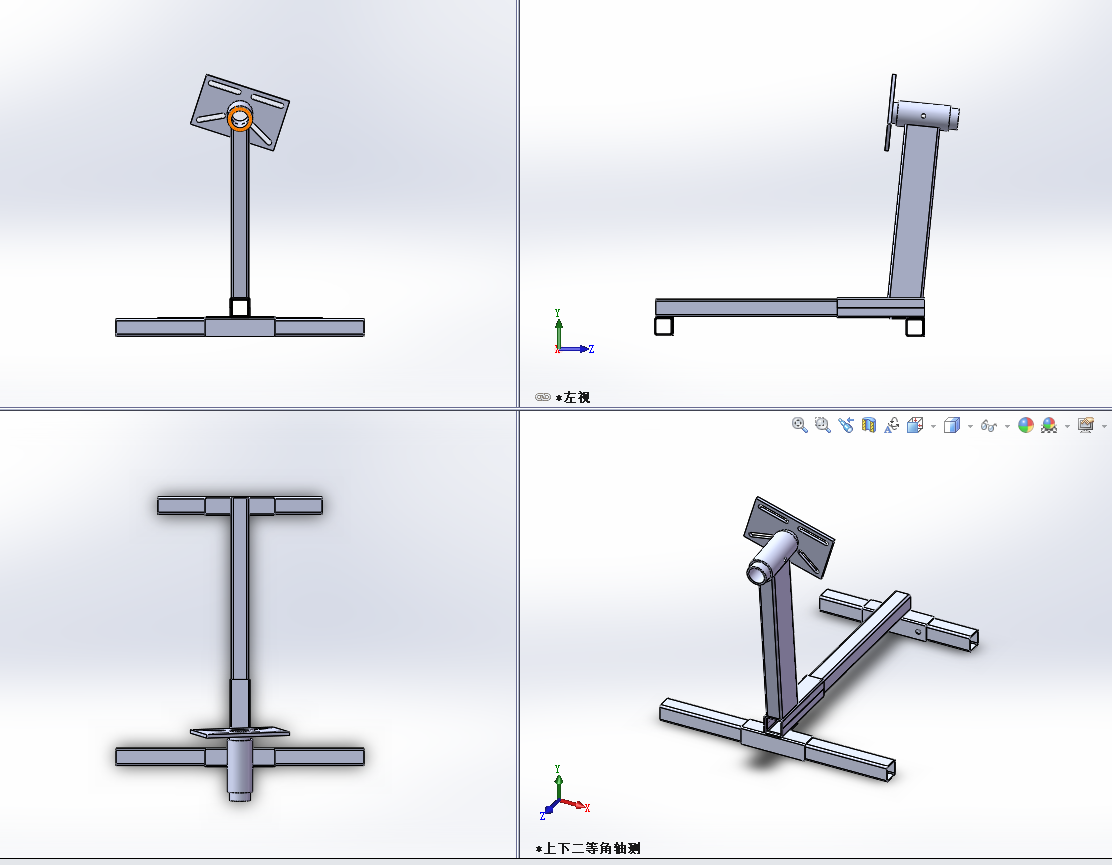Screen dimensions: 1112x865
Task: Restore the Previous View
Action: point(845,425)
